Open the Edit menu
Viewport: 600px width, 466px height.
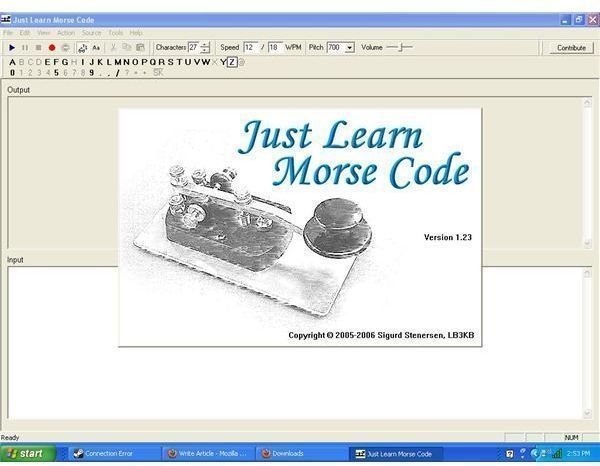coord(25,33)
